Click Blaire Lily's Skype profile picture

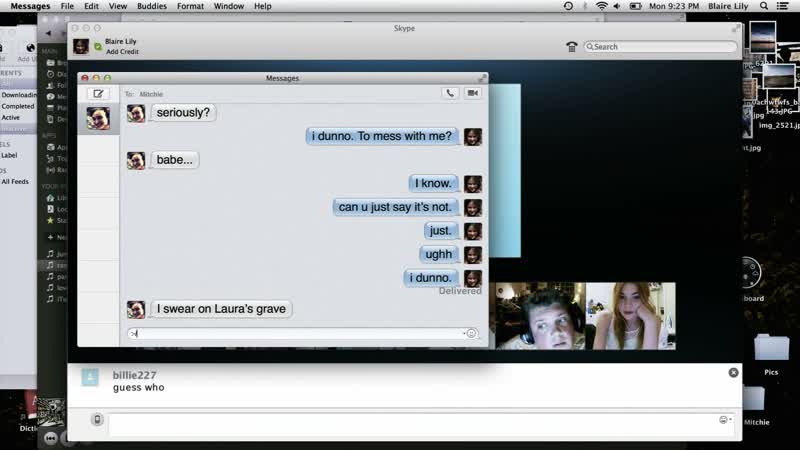[81, 46]
